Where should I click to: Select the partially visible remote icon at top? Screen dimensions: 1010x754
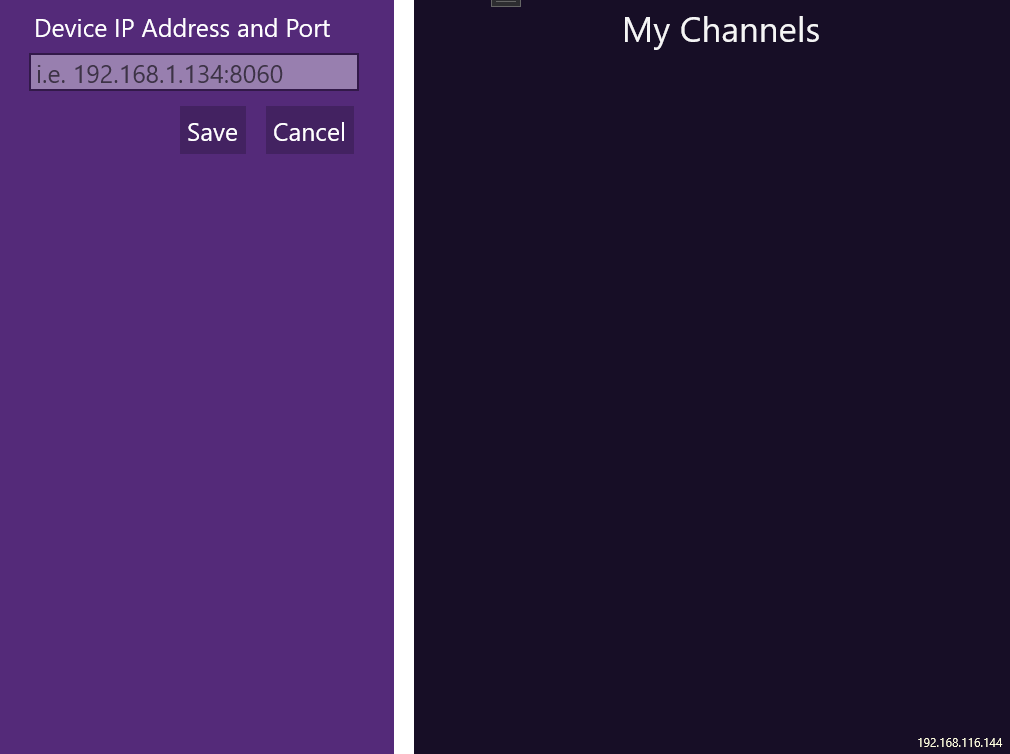[x=506, y=3]
